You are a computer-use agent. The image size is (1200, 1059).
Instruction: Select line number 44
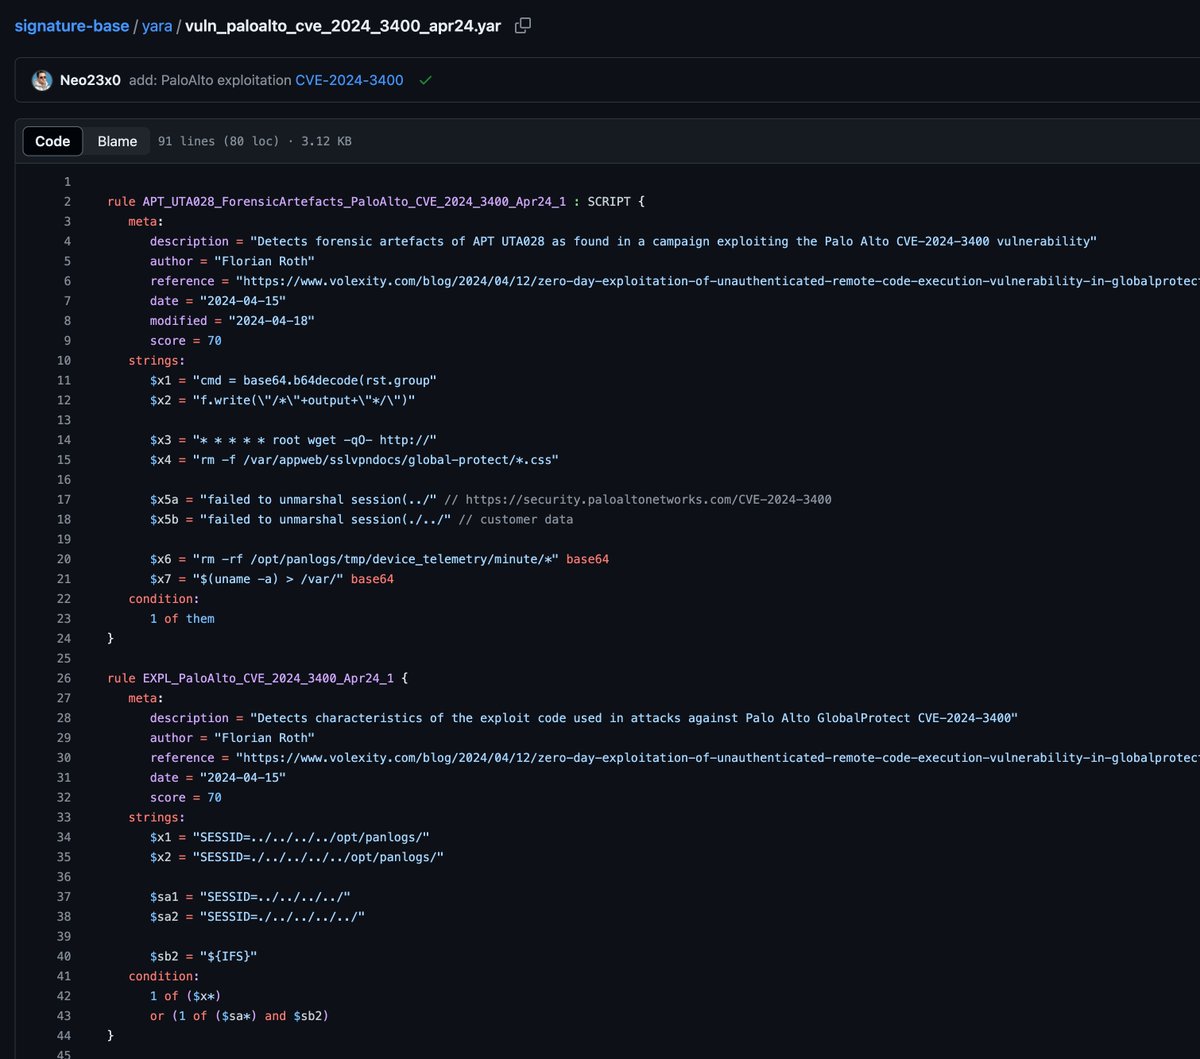click(x=64, y=1035)
